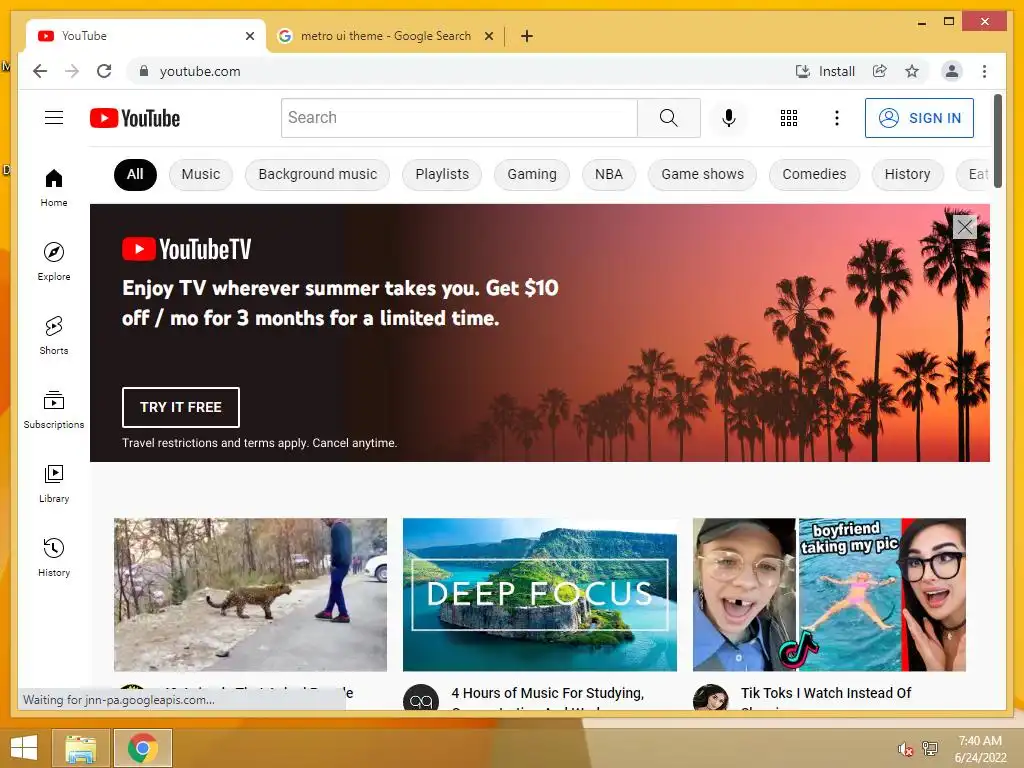Click the YouTube logo
The height and width of the screenshot is (768, 1024).
pyautogui.click(x=135, y=118)
